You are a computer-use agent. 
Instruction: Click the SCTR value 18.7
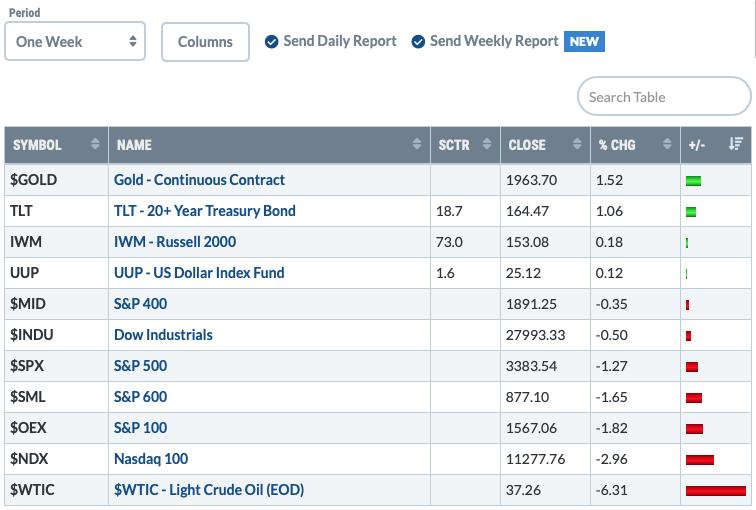click(449, 211)
